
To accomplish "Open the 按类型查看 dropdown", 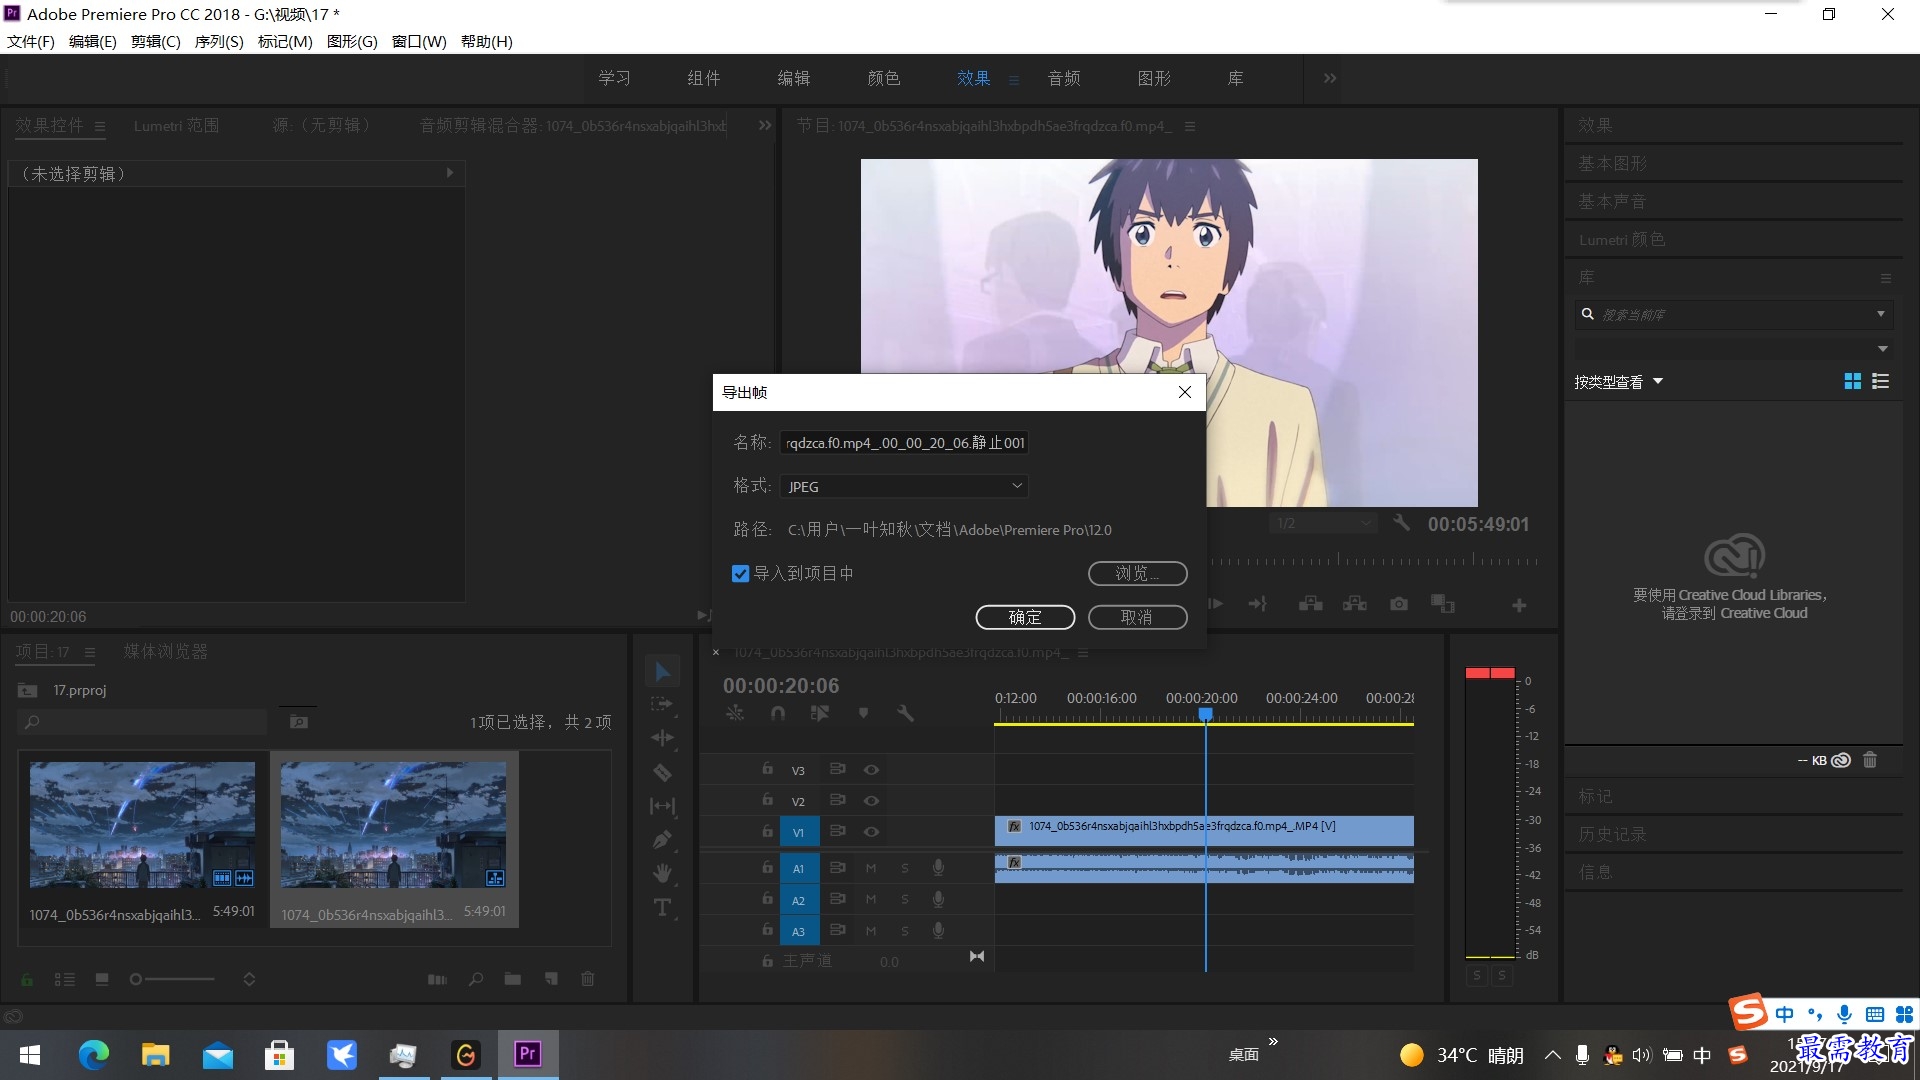I will [x=1618, y=382].
